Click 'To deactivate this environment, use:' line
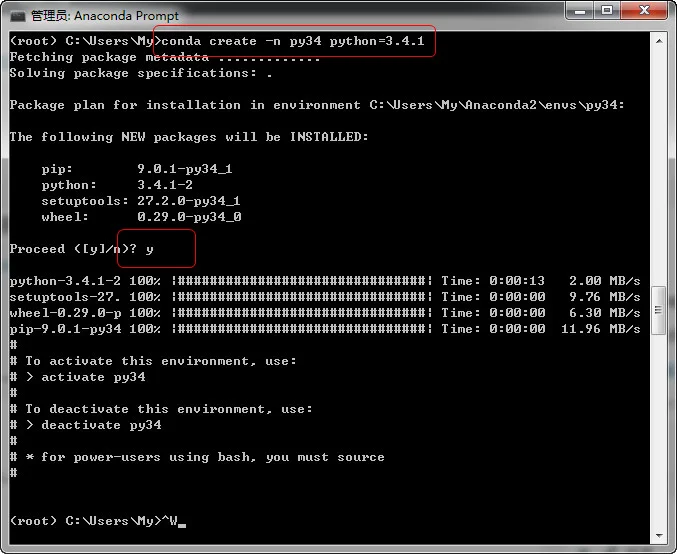The height and width of the screenshot is (554, 677). click(161, 409)
